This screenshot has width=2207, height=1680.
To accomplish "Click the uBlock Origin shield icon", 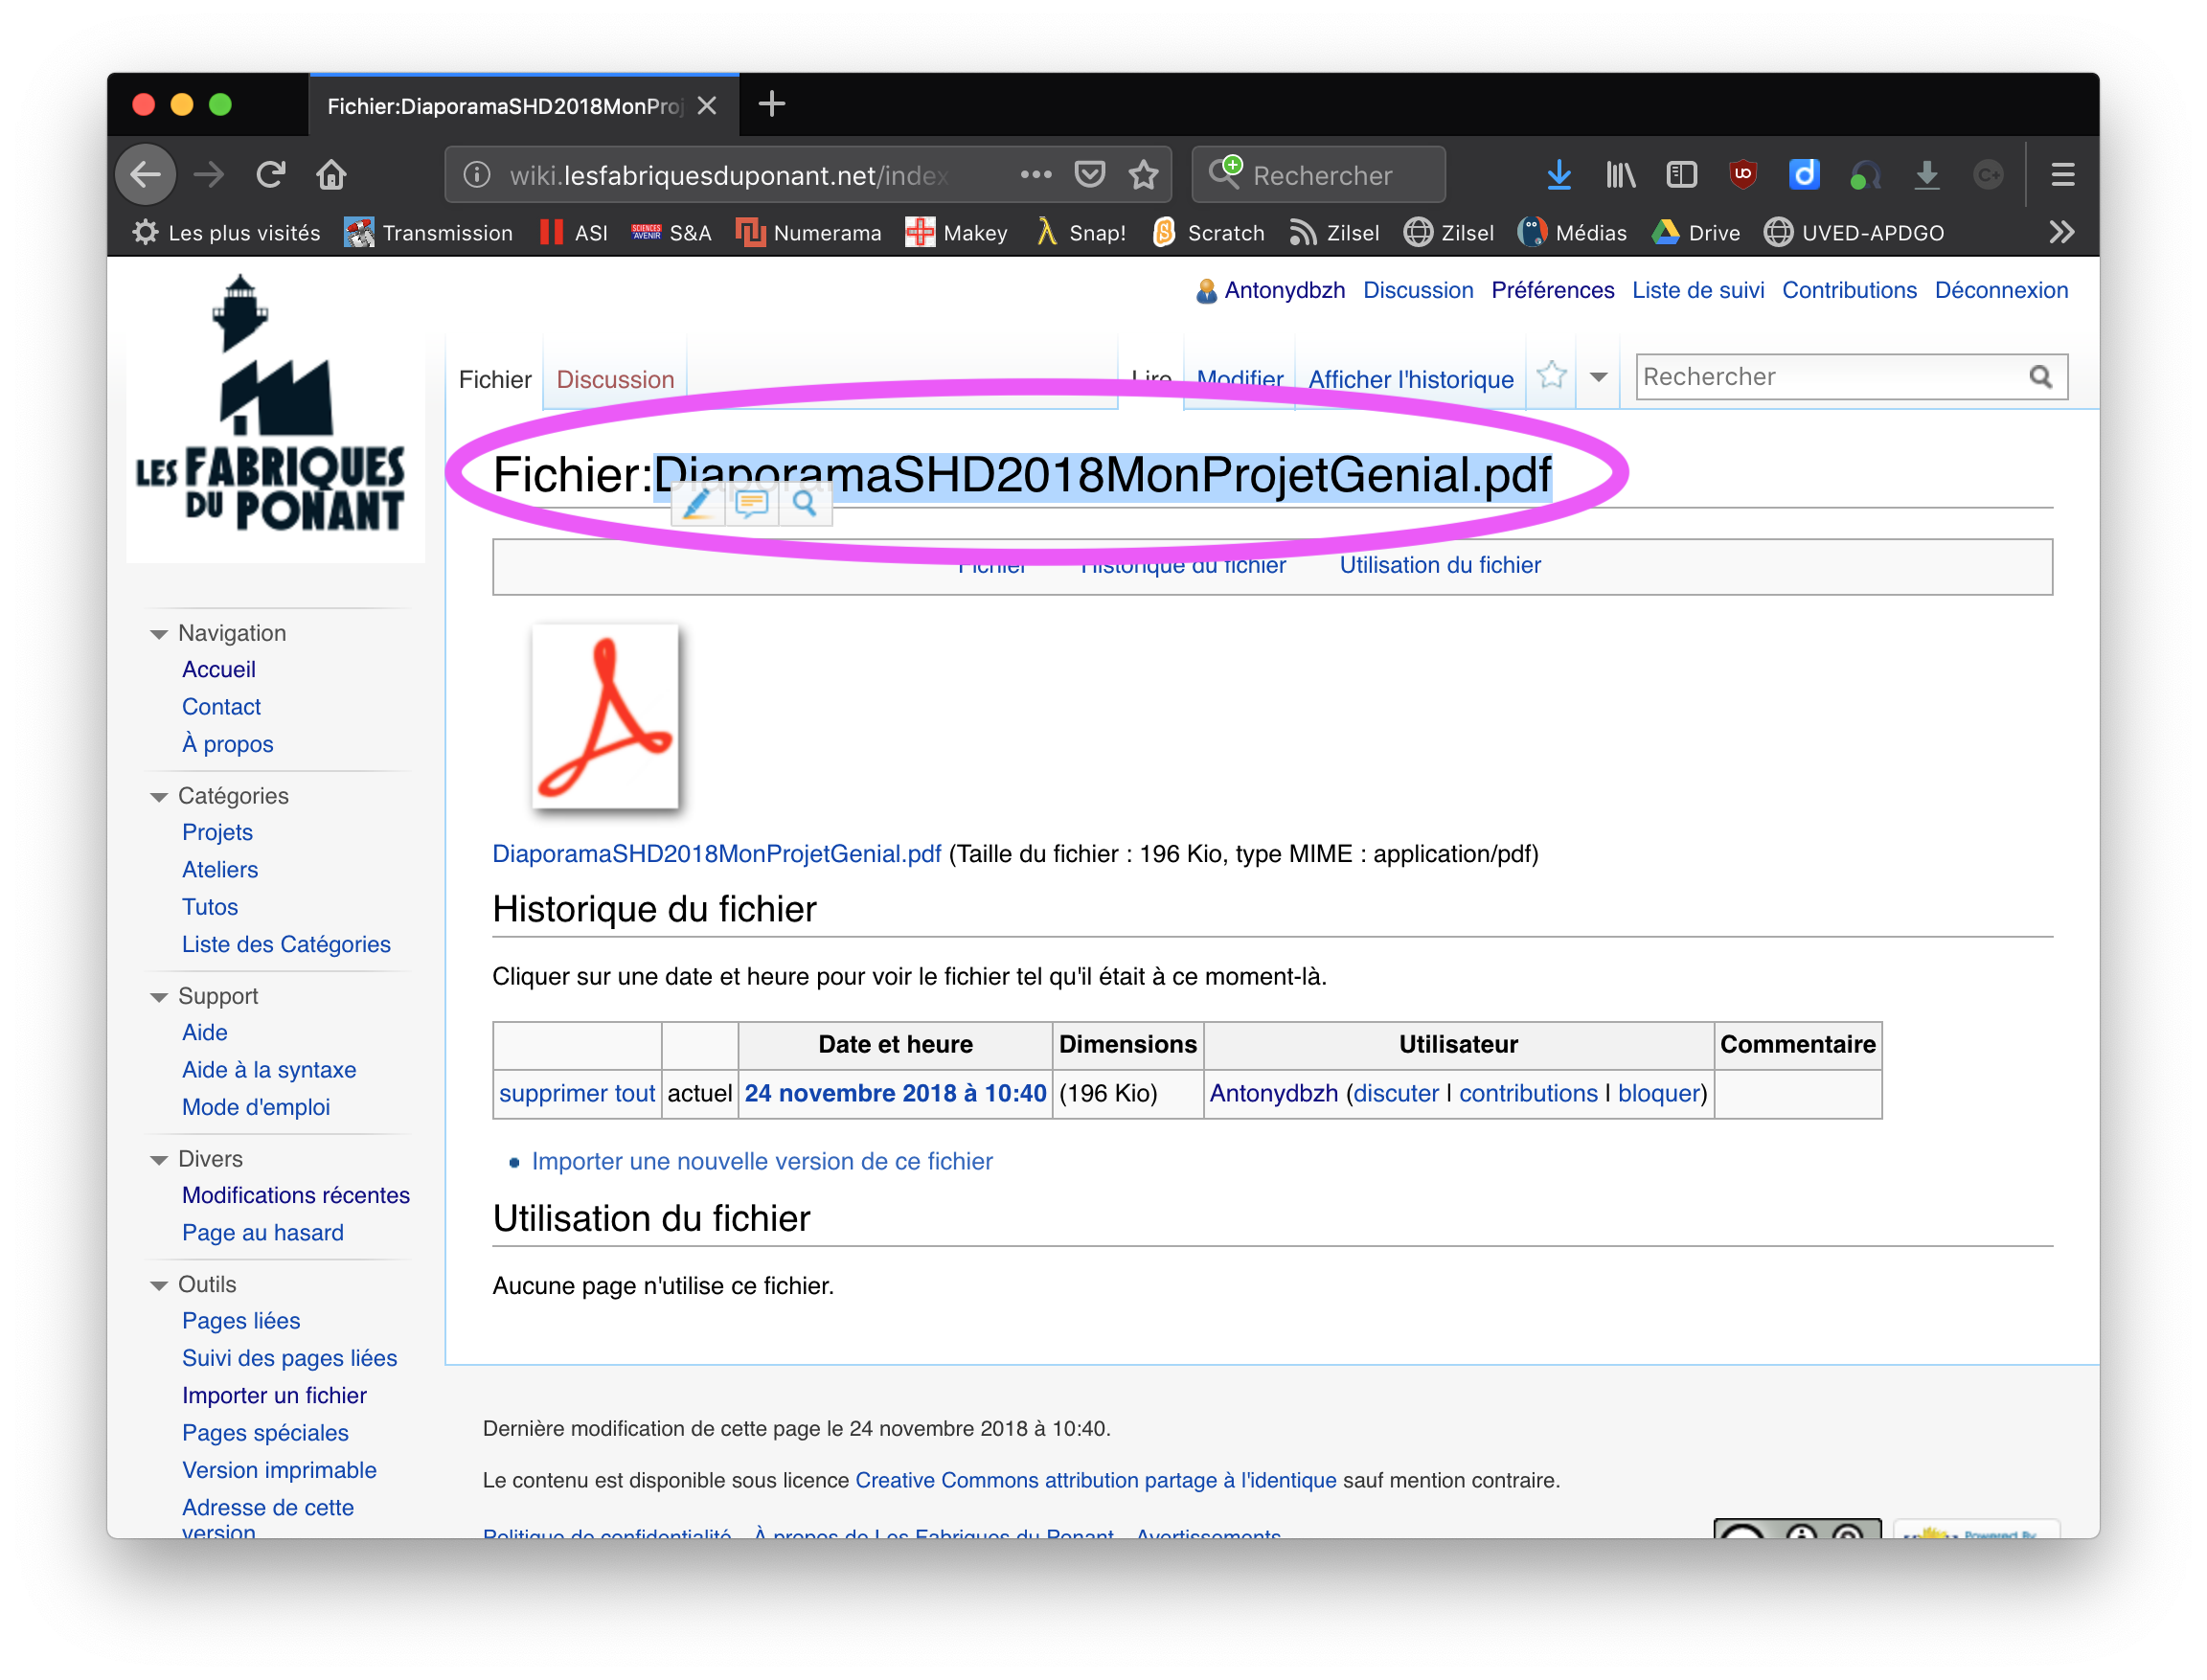I will click(1742, 175).
